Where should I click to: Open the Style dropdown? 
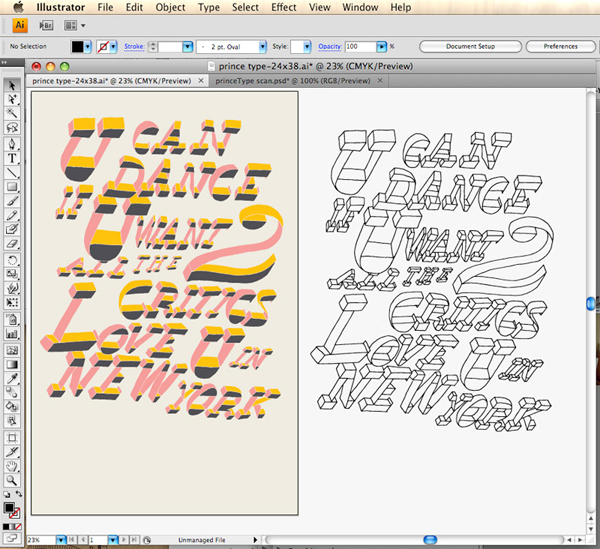click(x=307, y=47)
